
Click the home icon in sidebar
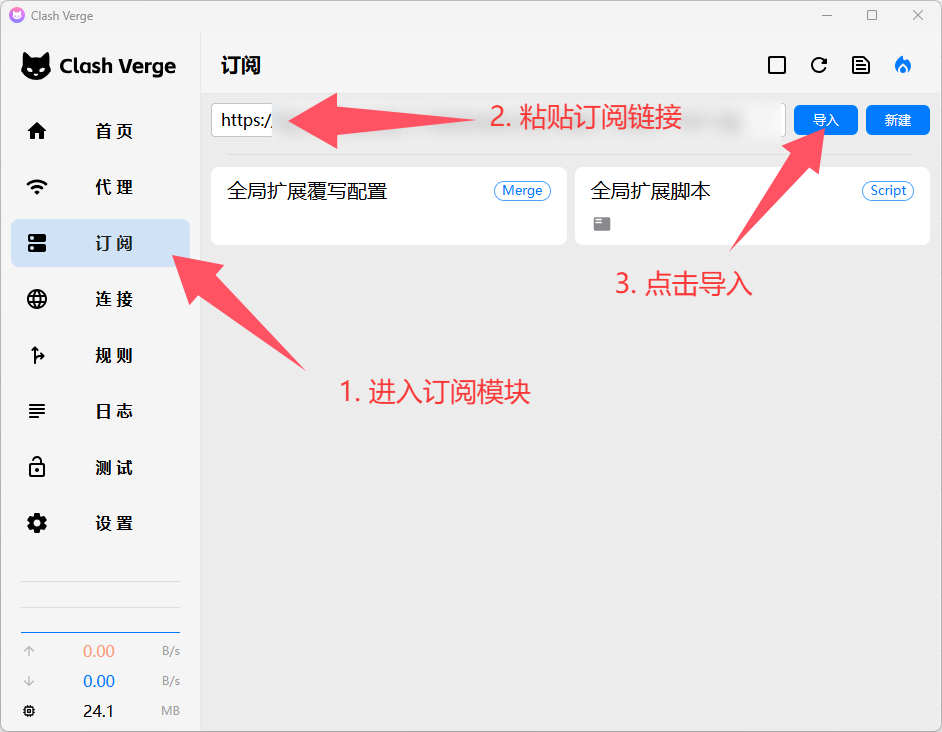[37, 131]
